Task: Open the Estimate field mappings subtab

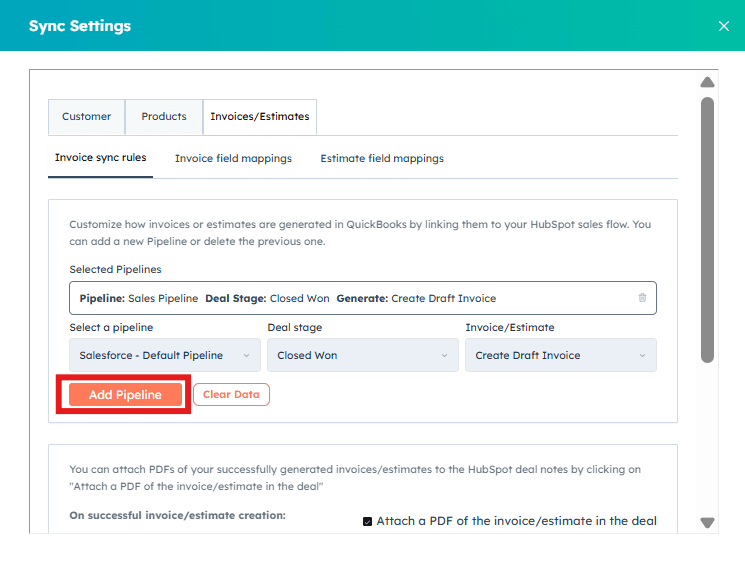Action: point(382,159)
